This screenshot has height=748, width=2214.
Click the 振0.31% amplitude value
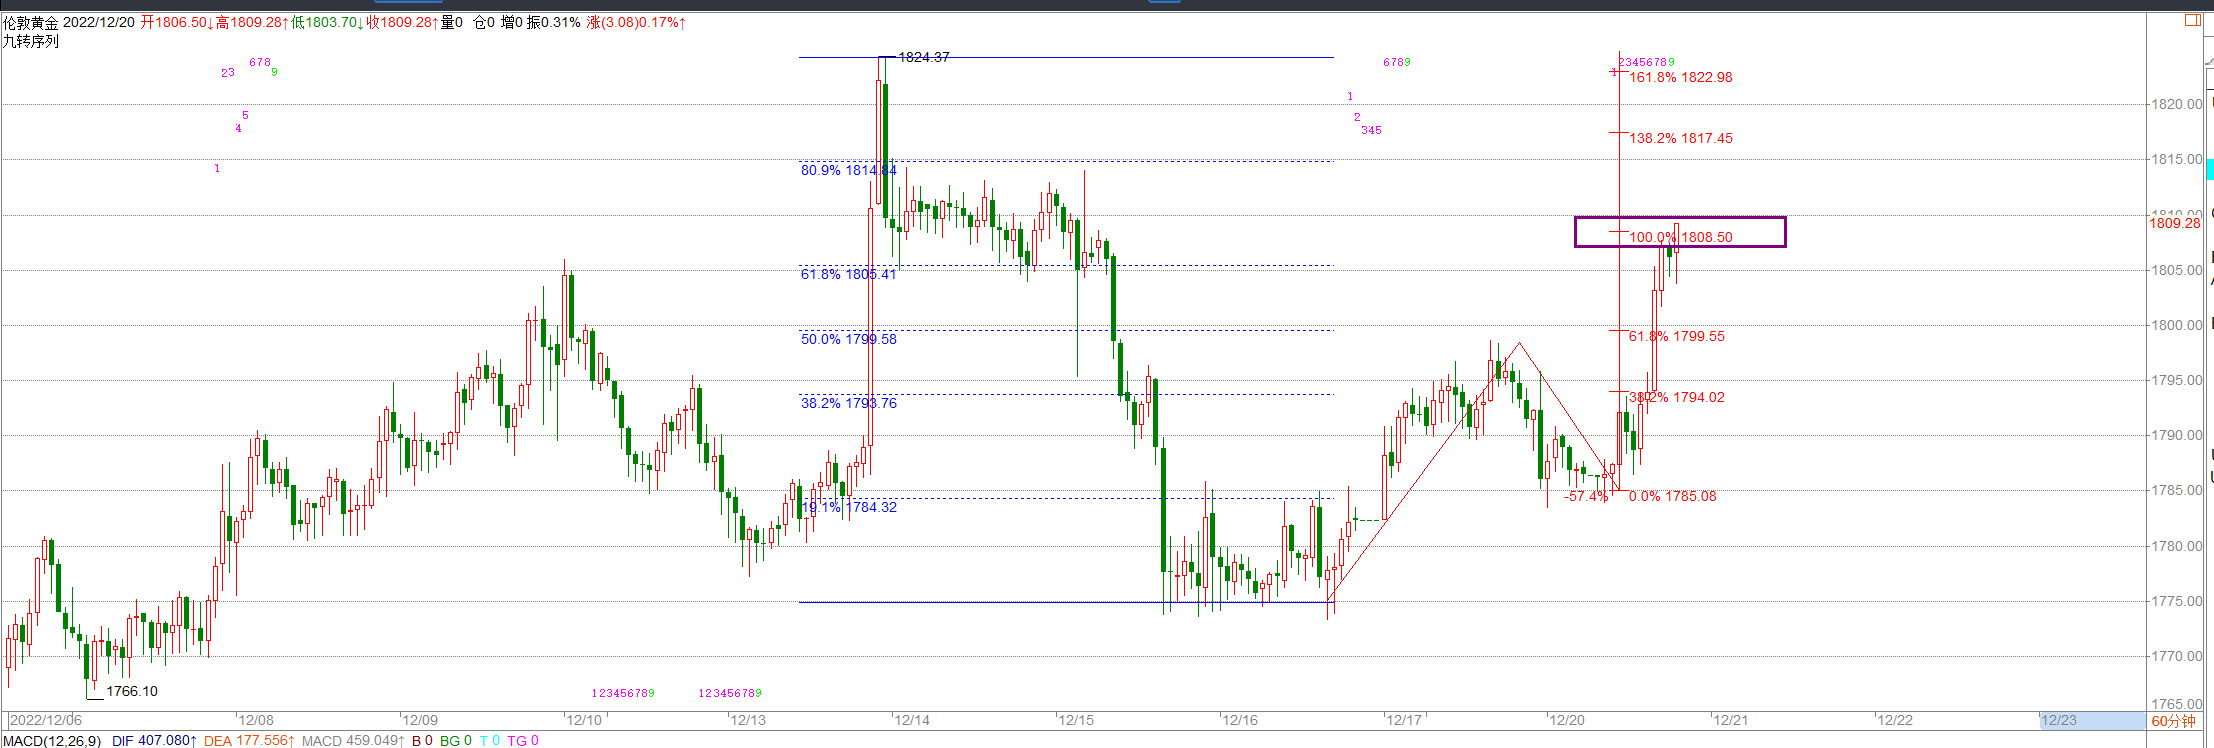pos(554,22)
